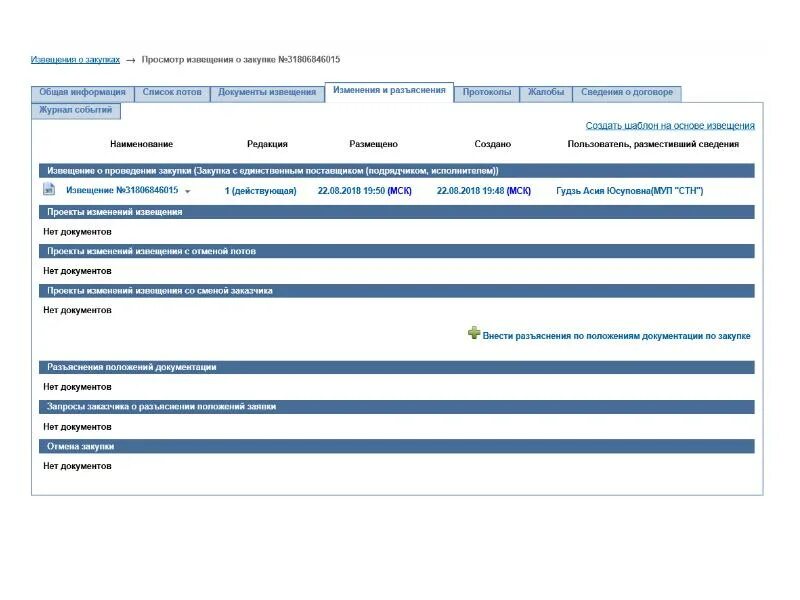Click the Проекты изменений извещения section header
The width and height of the screenshot is (800, 600).
tap(396, 212)
